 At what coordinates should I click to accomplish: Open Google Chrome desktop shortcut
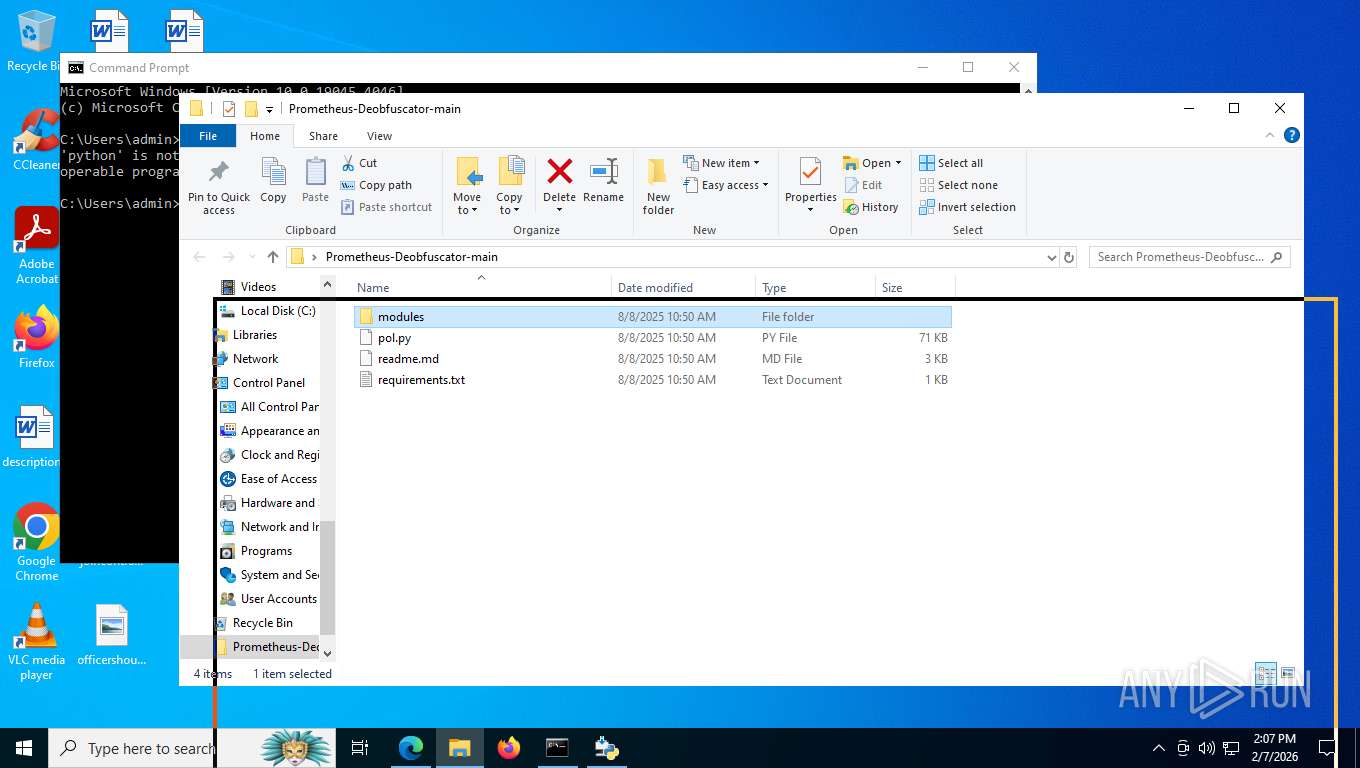pos(36,541)
